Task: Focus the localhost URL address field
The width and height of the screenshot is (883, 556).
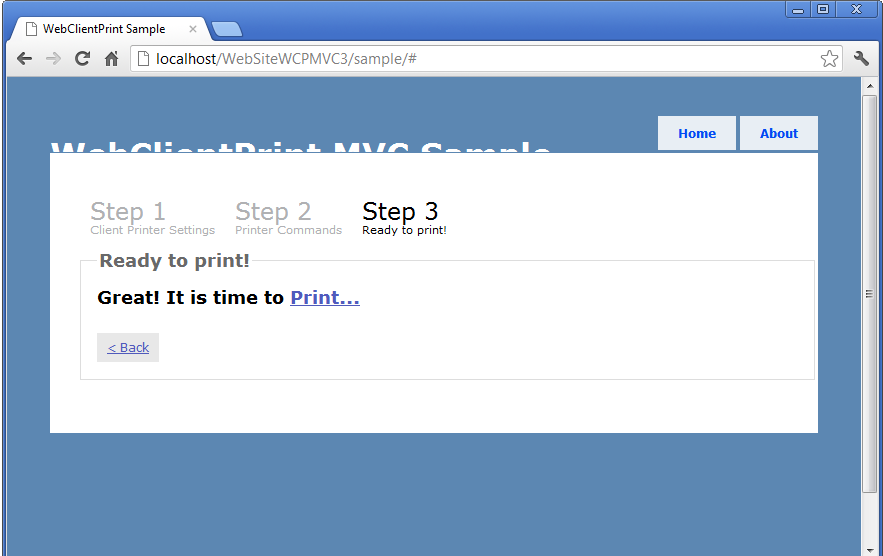Action: point(486,59)
